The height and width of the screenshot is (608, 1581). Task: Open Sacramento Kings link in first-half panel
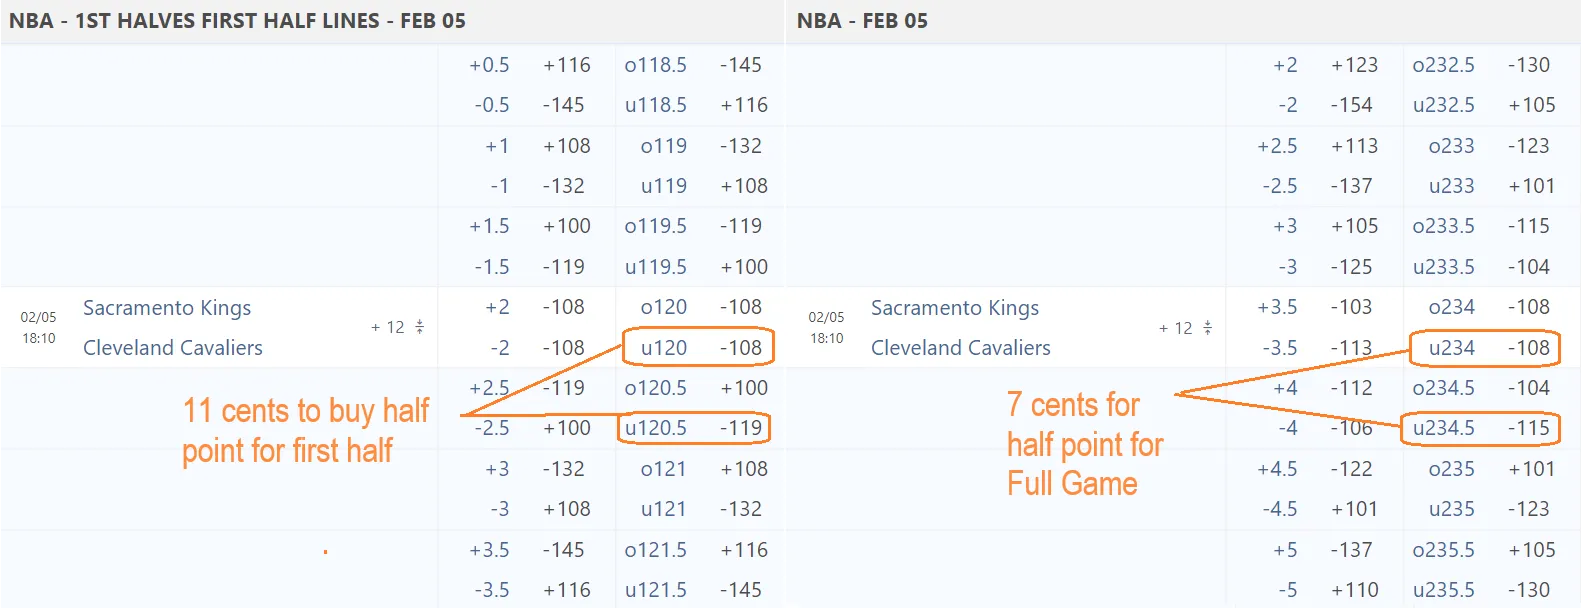[x=167, y=308]
